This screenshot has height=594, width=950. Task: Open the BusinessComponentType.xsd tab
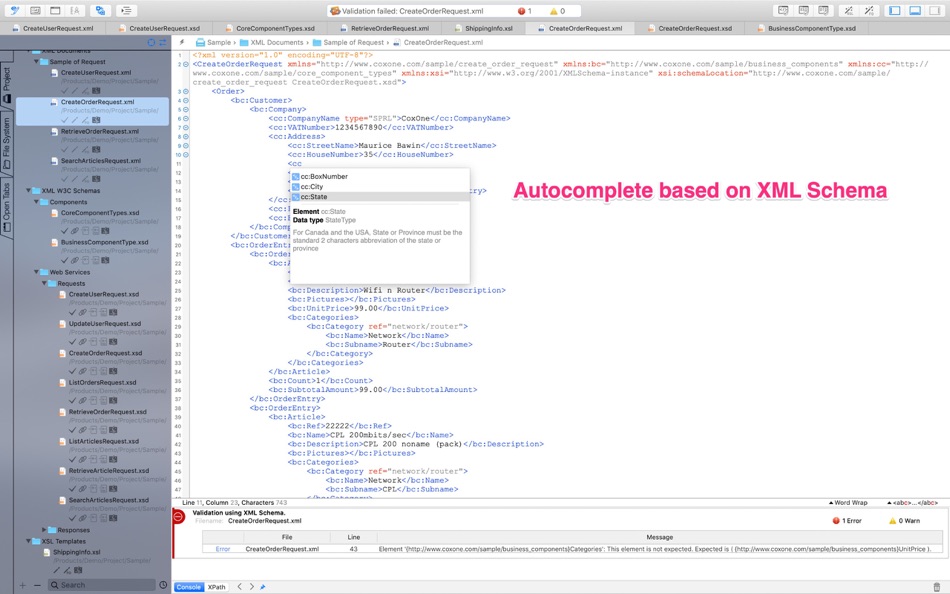806,28
